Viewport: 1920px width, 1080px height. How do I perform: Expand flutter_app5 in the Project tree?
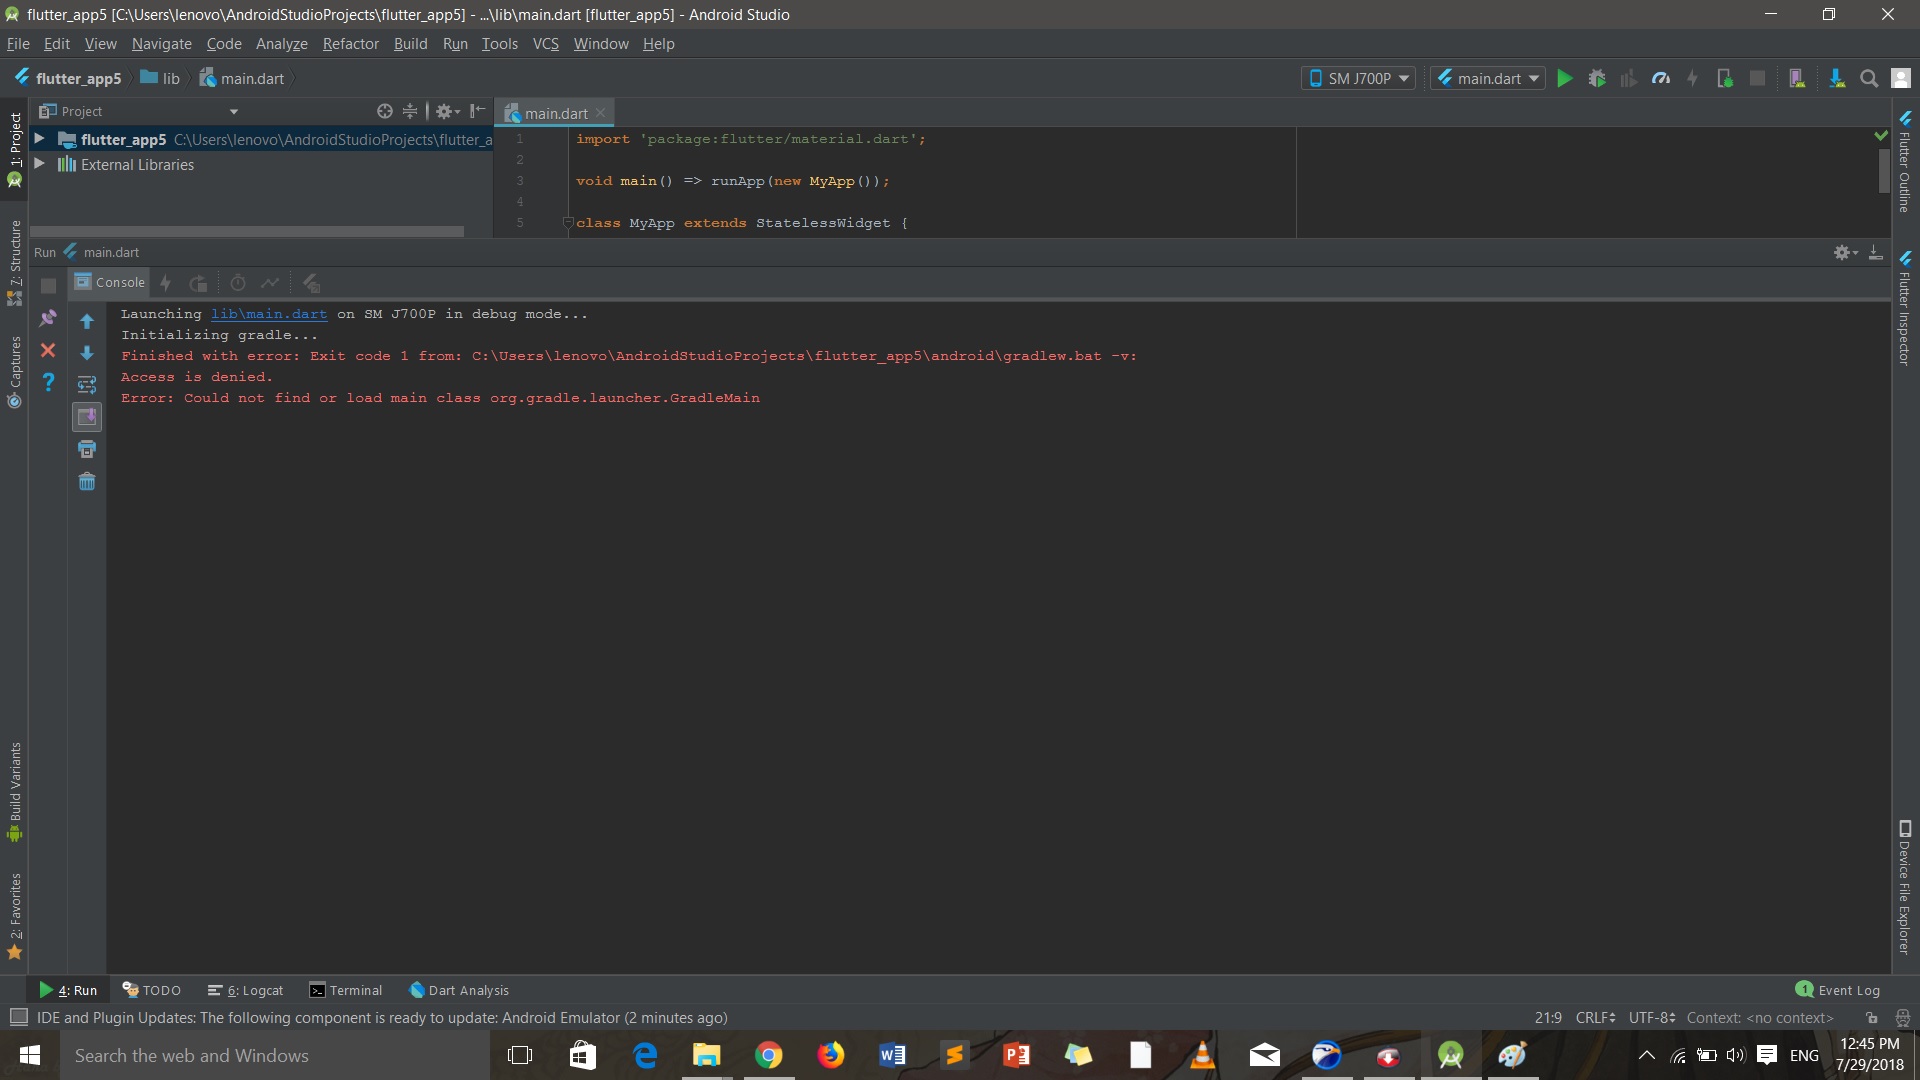pyautogui.click(x=40, y=139)
